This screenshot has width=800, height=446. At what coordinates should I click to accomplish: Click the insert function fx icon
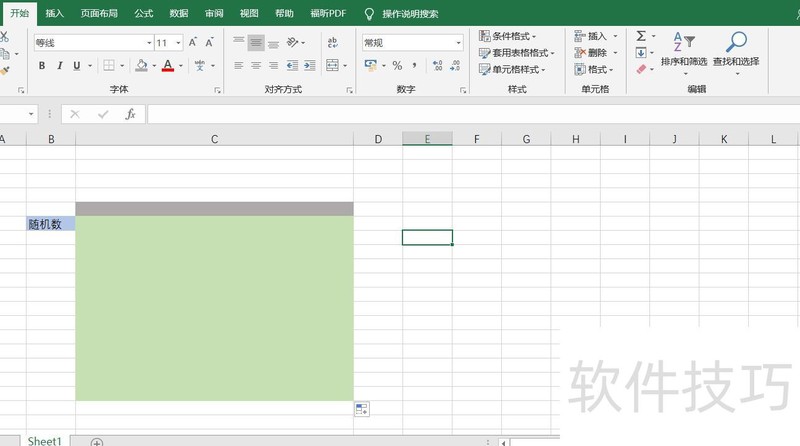tap(131, 114)
